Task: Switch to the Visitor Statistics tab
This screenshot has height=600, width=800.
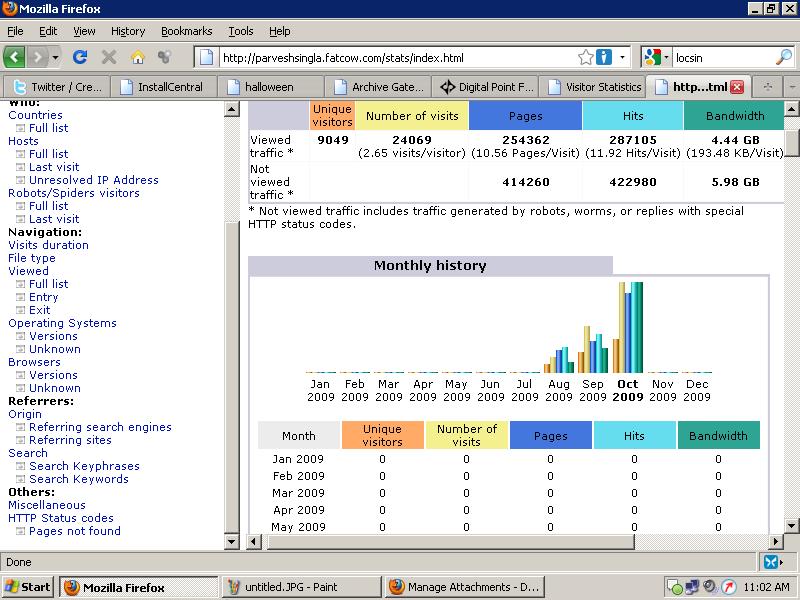Action: click(x=593, y=87)
